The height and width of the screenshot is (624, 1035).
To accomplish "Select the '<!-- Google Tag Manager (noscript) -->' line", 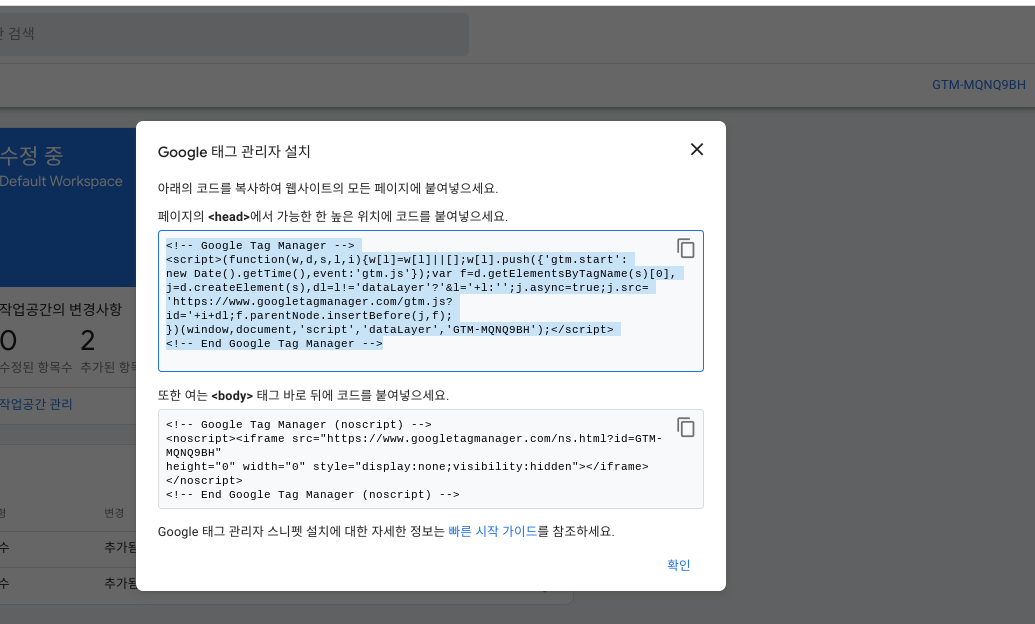I will tap(298, 425).
